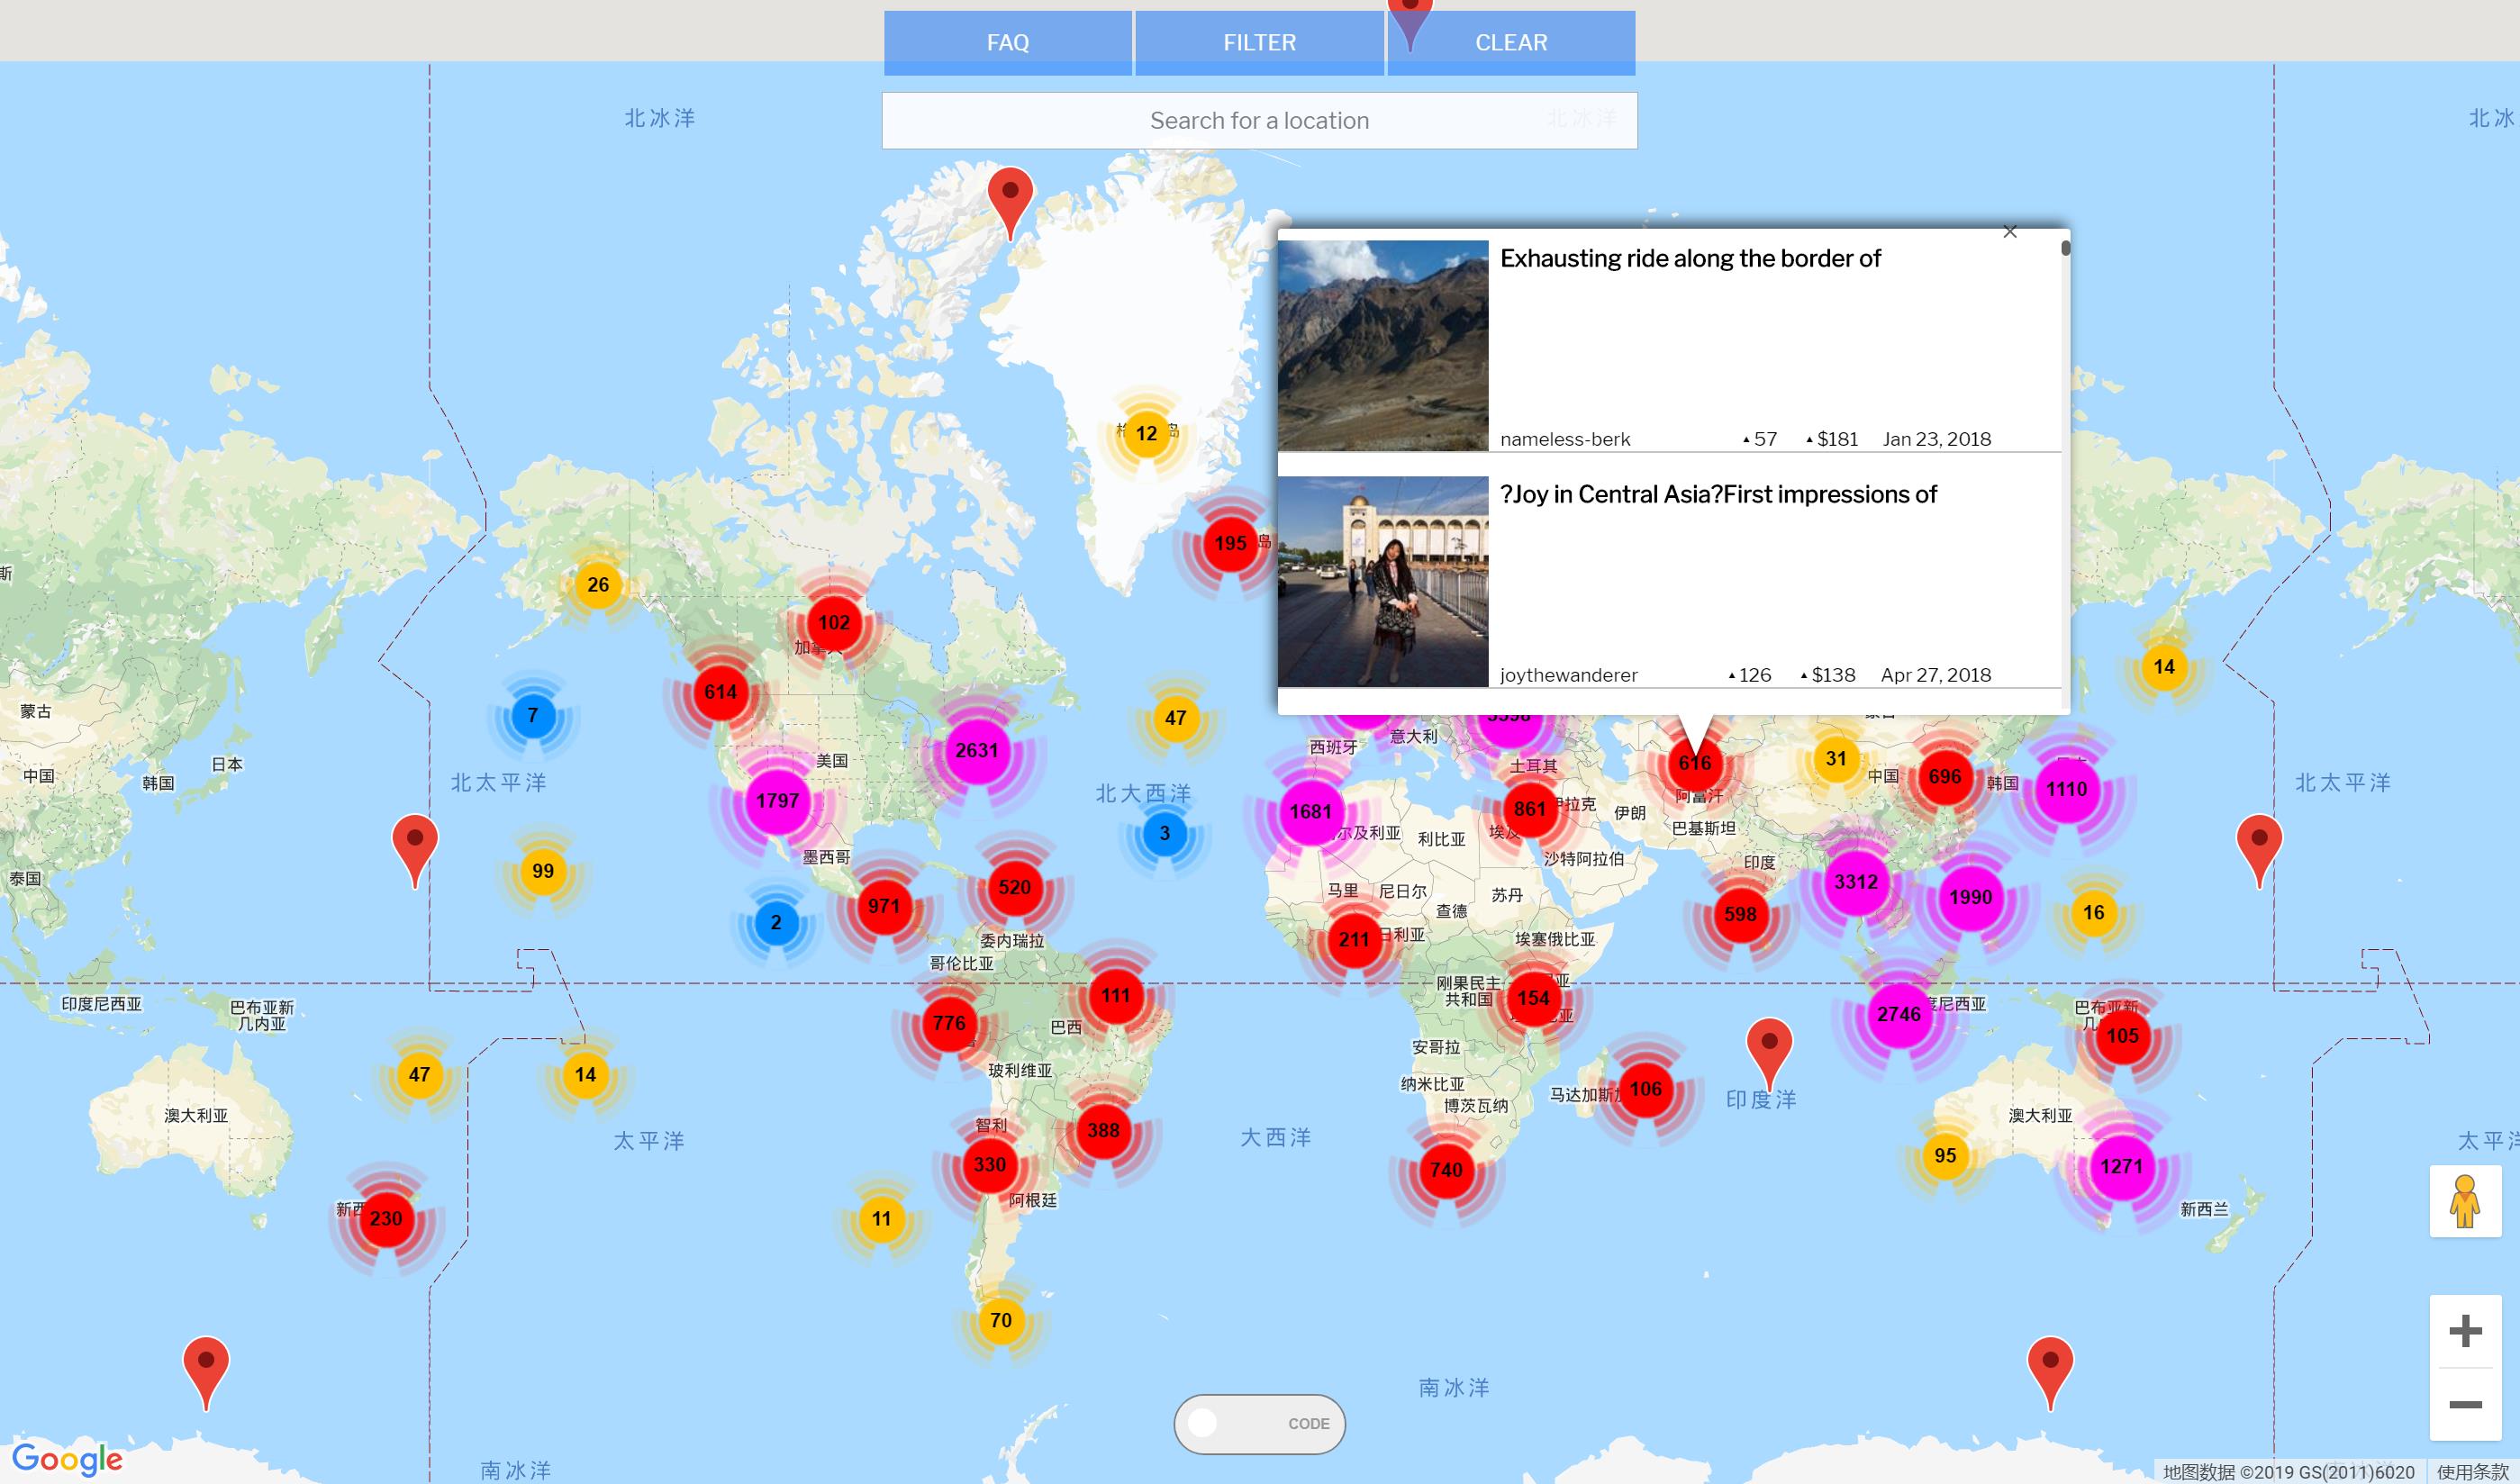Open the 'Exhausting ride along the border' post

pyautogui.click(x=1690, y=259)
